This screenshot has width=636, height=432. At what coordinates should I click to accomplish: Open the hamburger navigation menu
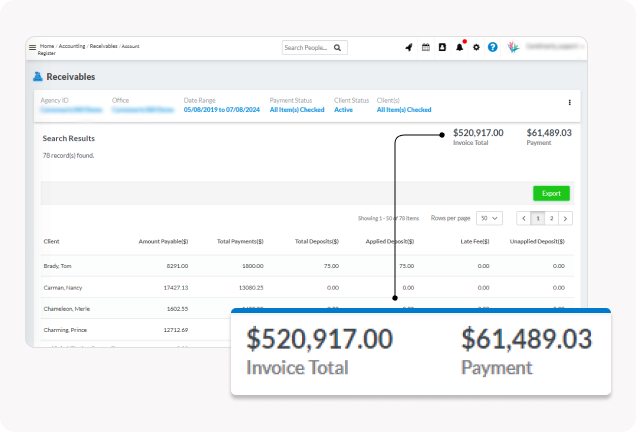(x=32, y=47)
